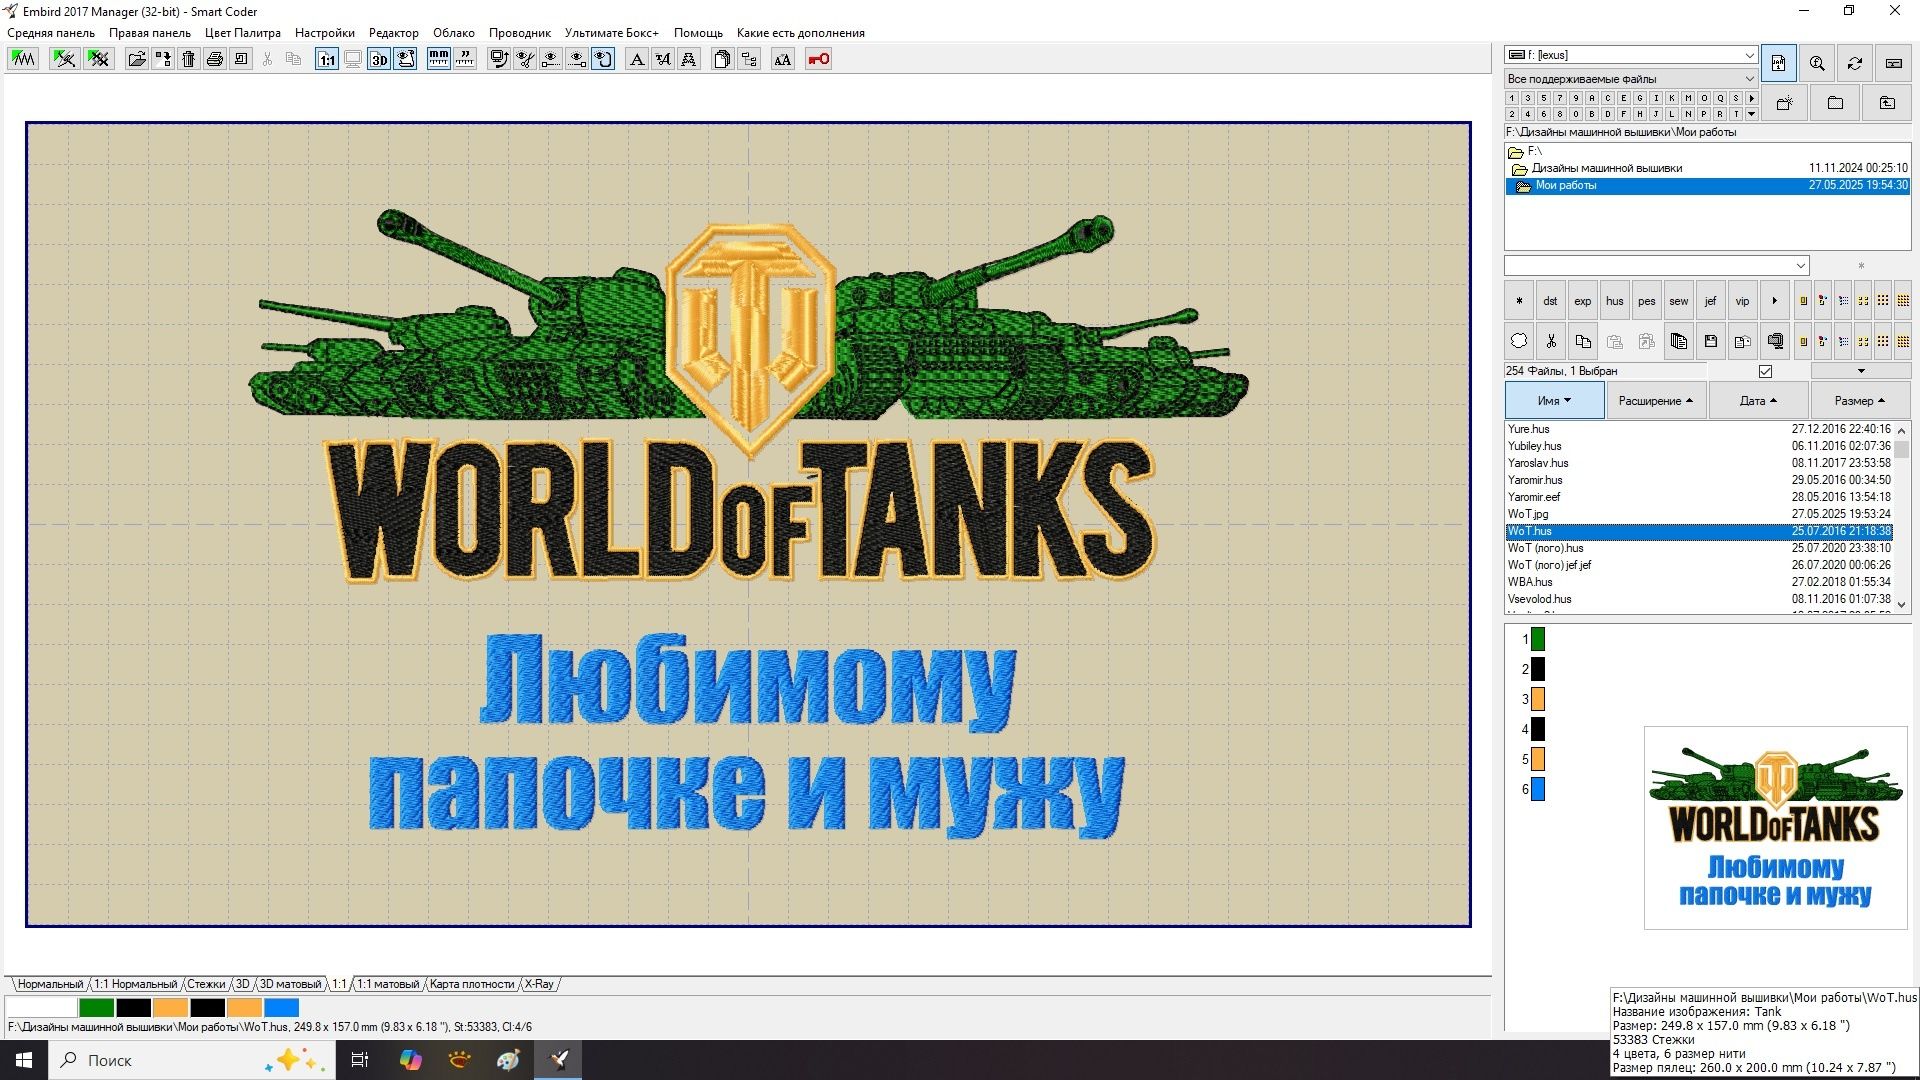The width and height of the screenshot is (1920, 1080).
Task: Toggle the 1:1 view toolbar button
Action: 327,59
